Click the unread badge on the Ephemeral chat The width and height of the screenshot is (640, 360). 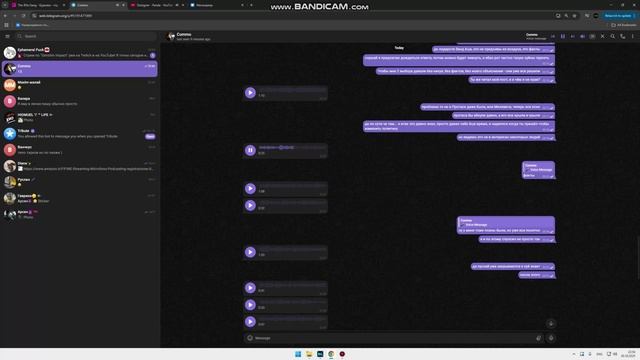[153, 55]
